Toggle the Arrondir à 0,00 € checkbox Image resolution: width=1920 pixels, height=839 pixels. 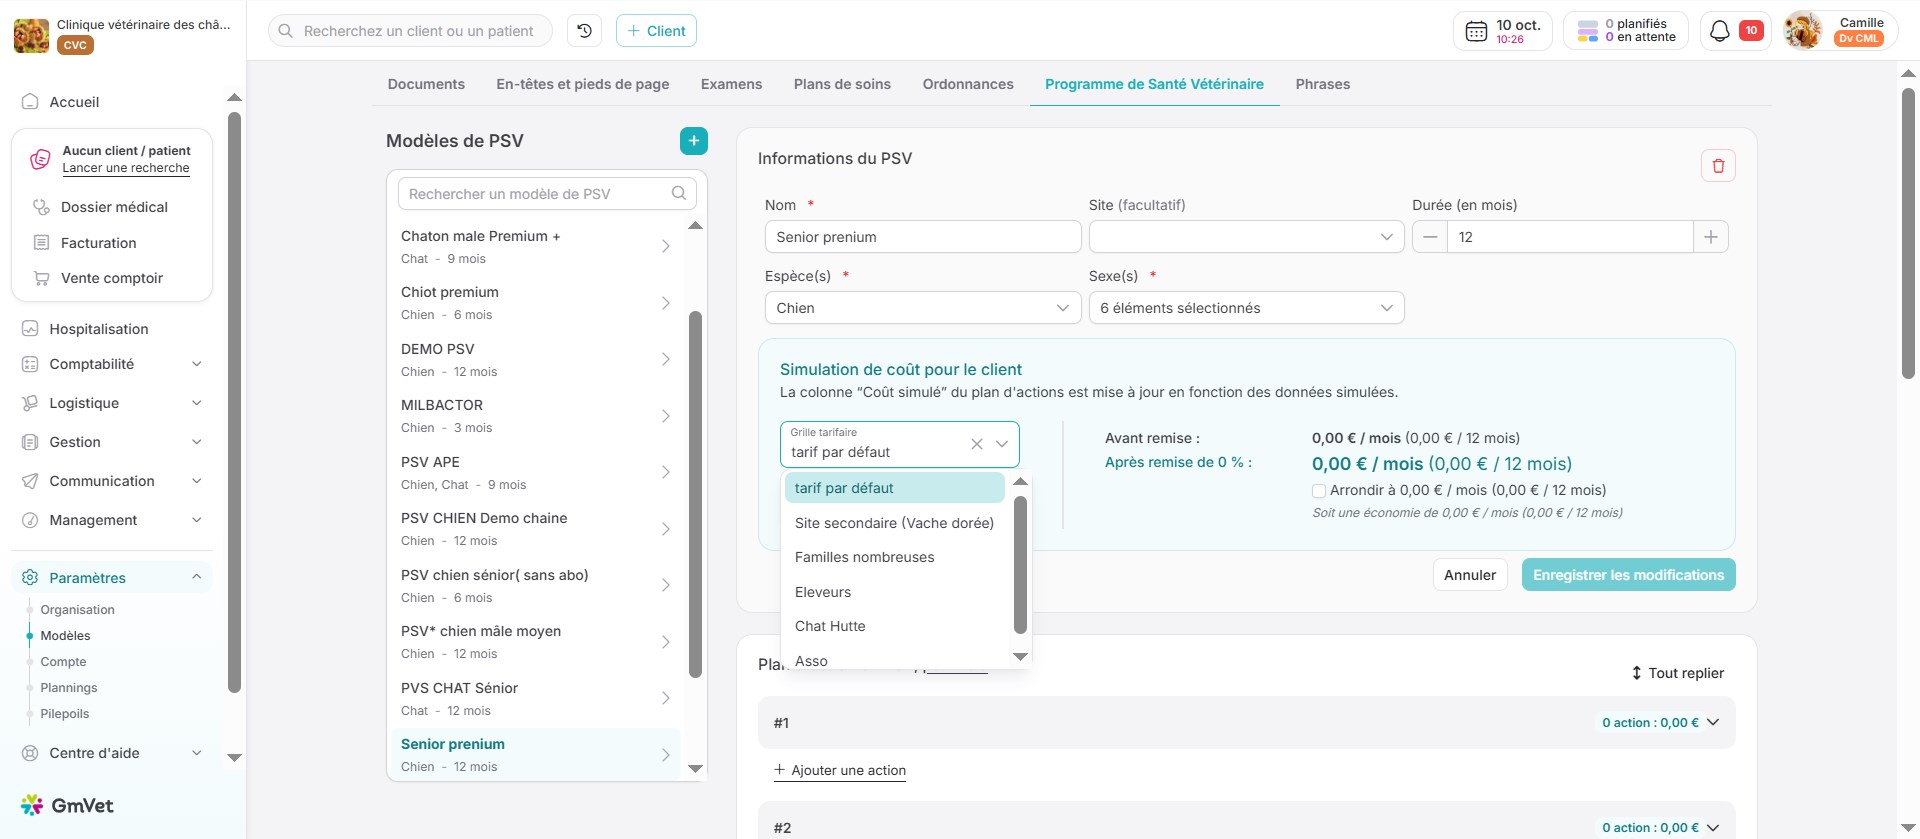click(1319, 491)
